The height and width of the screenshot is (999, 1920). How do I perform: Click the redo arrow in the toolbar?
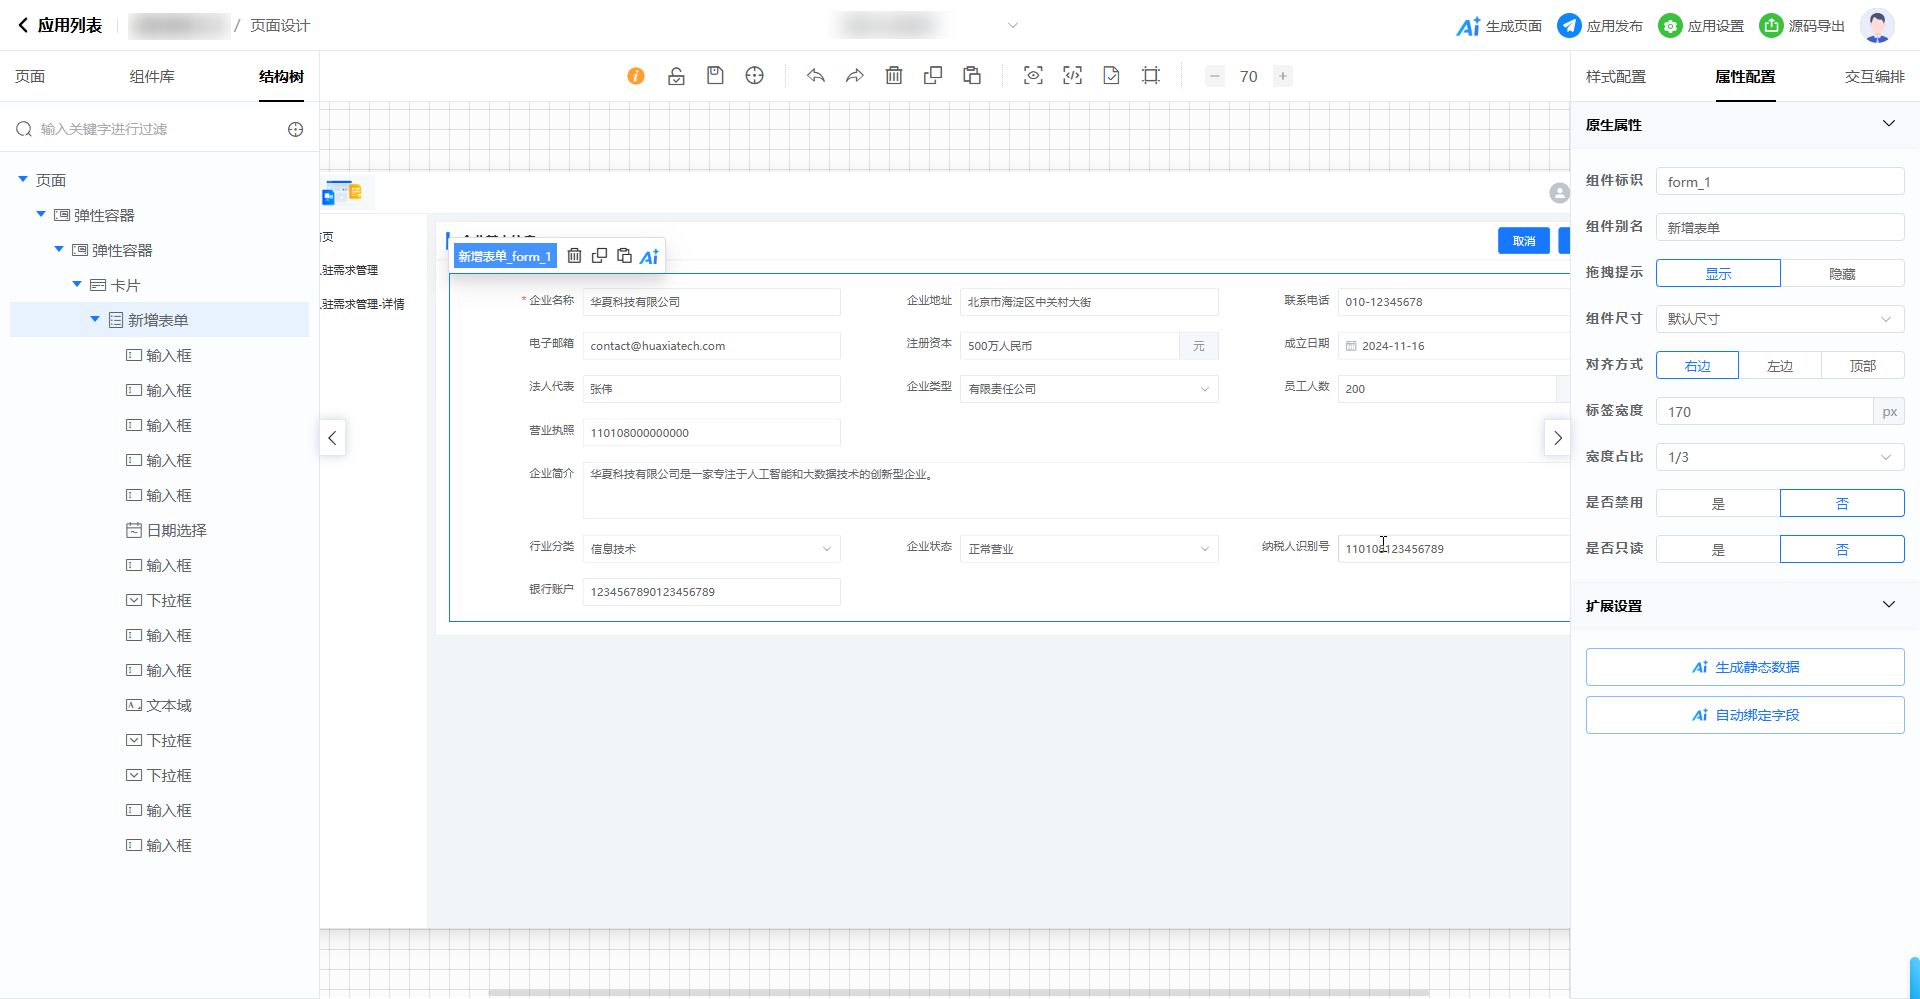[x=854, y=76]
